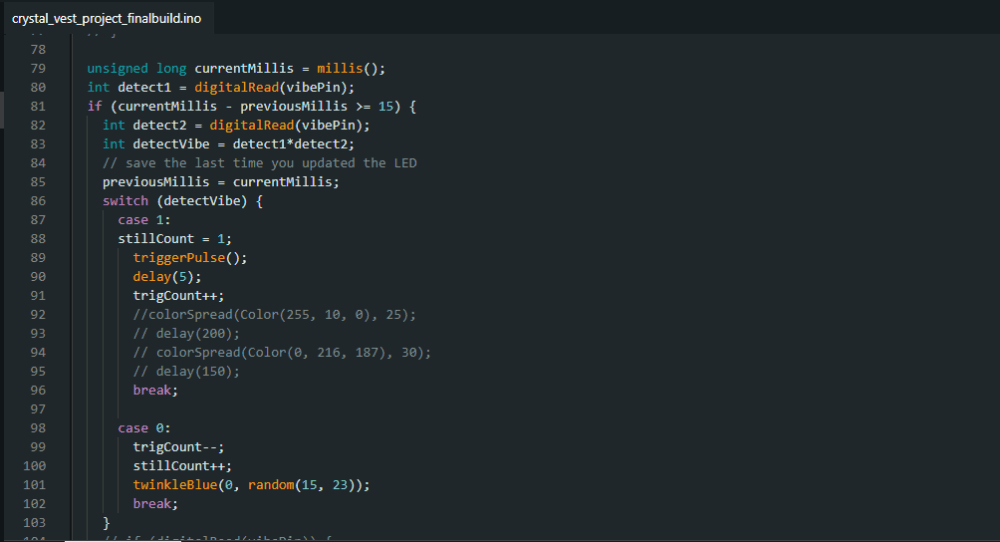Click line number 98 in the gutter
This screenshot has width=1000, height=542.
(x=38, y=428)
